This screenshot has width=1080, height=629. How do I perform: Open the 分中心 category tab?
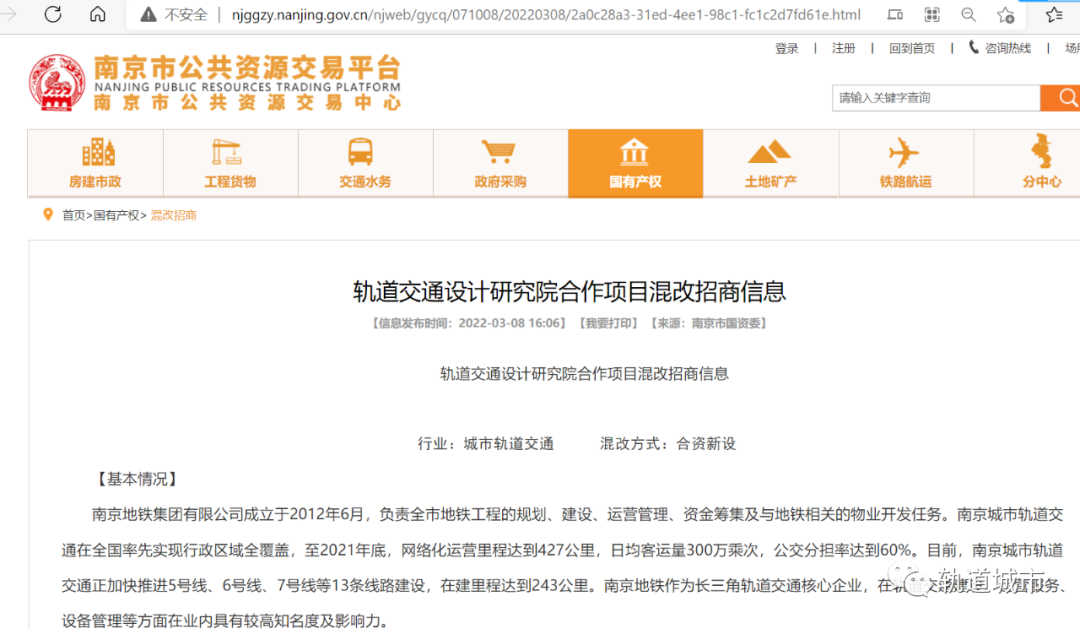click(1027, 163)
